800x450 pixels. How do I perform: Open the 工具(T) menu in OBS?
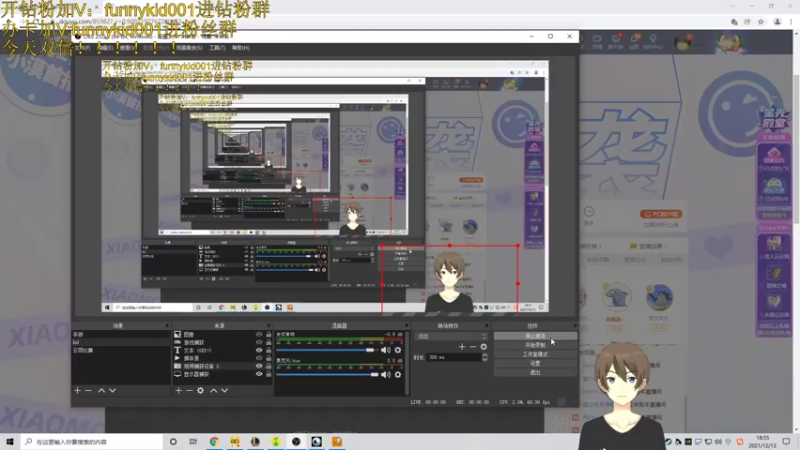point(217,47)
